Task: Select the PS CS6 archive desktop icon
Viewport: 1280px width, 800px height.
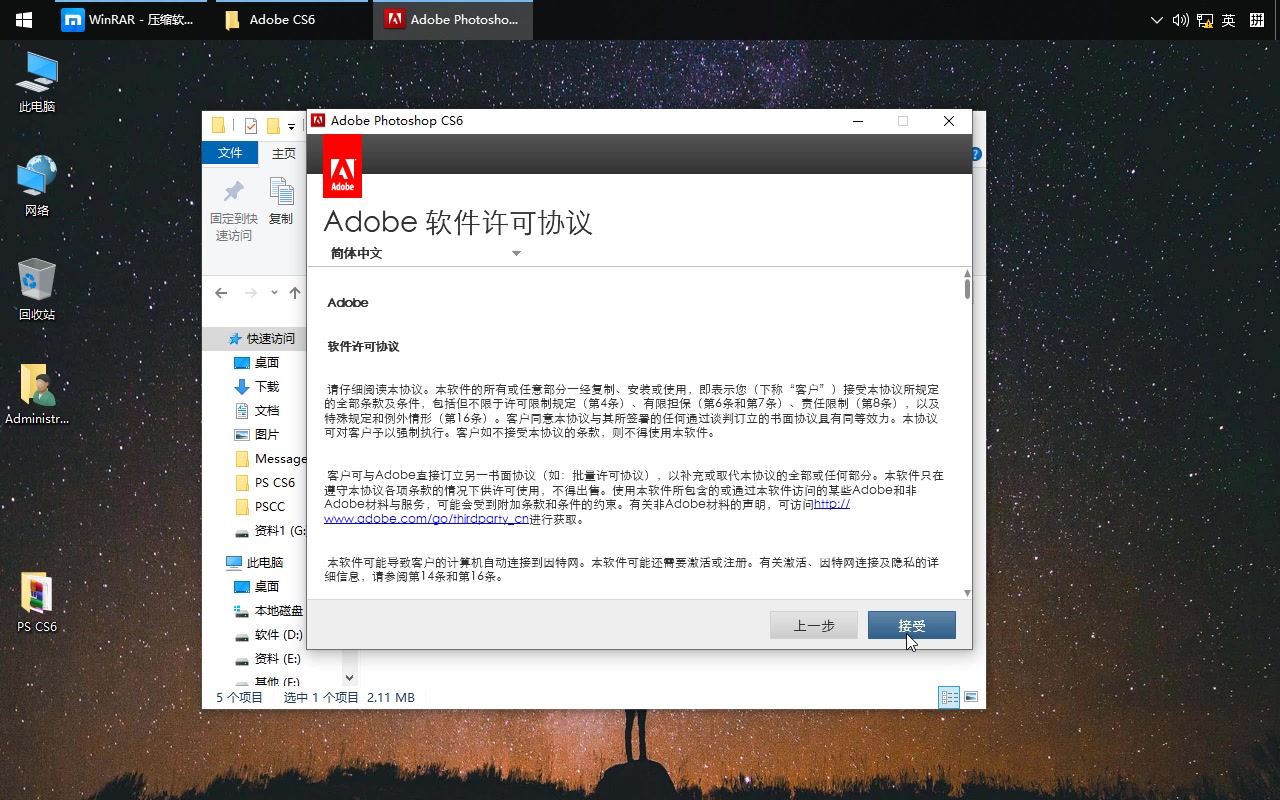Action: tap(37, 603)
